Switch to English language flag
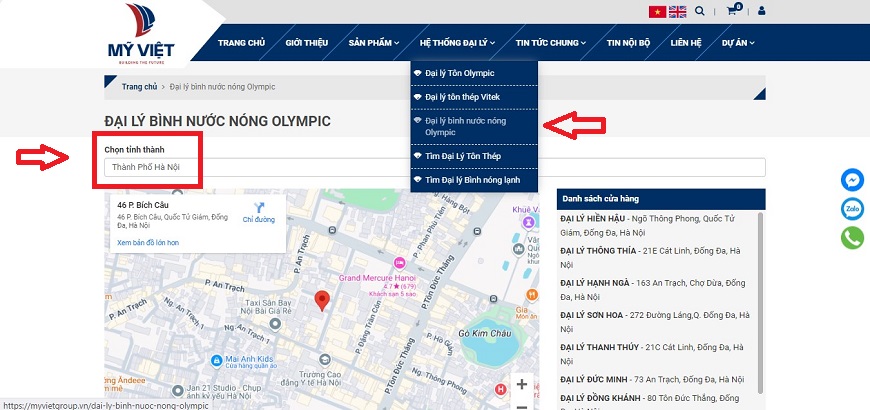Viewport: 870px width, 410px height. (x=677, y=12)
